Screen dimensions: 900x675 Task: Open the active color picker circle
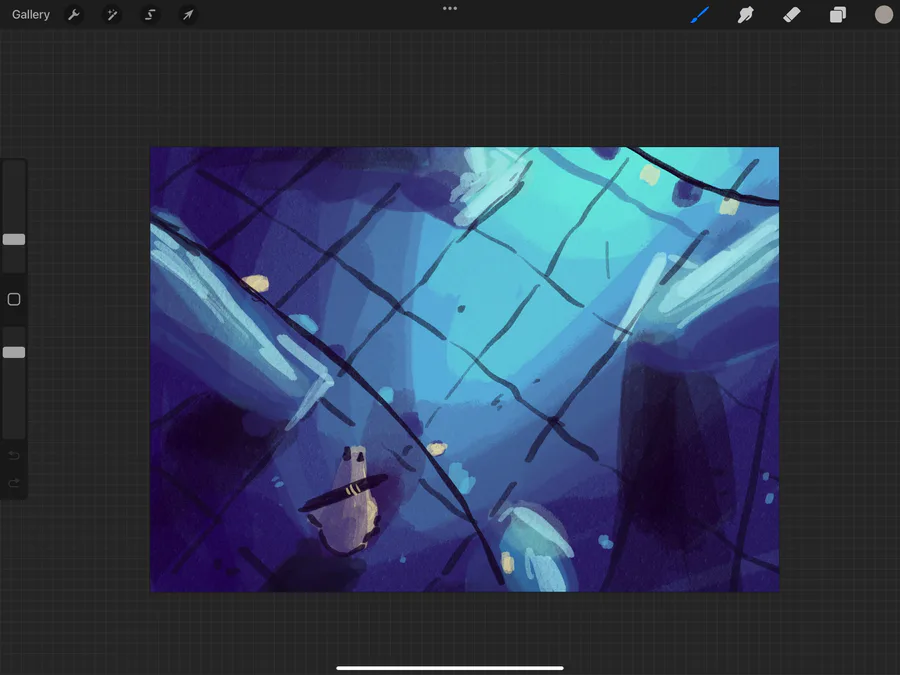(x=884, y=14)
